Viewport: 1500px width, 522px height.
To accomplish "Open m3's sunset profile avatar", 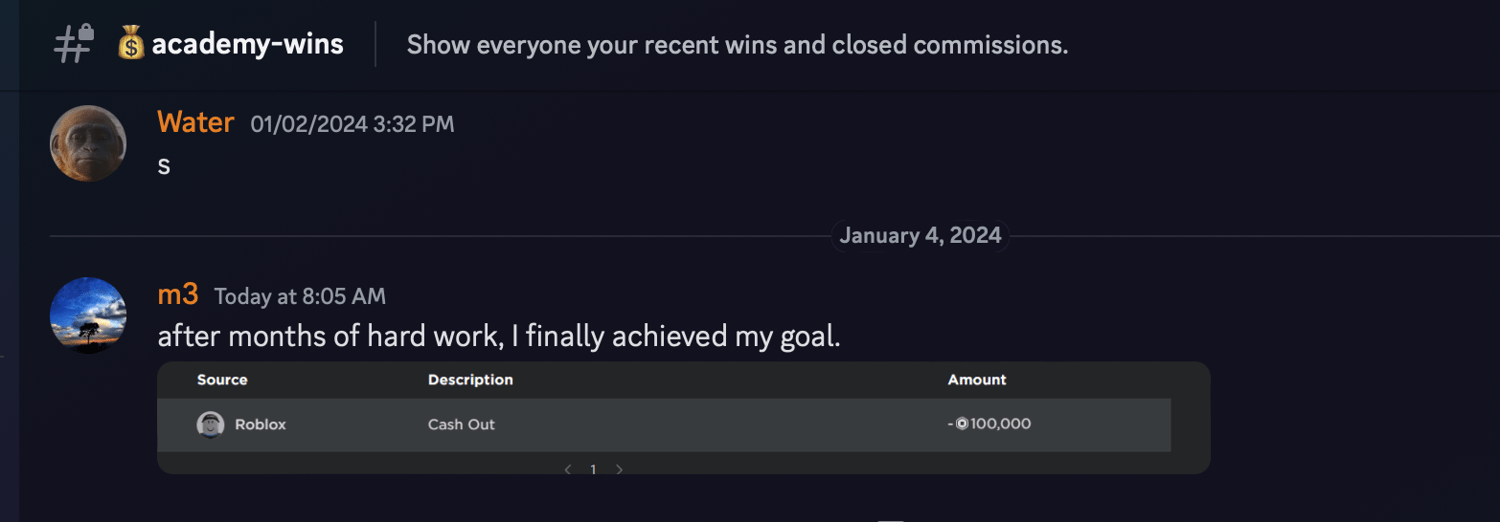I will [88, 315].
